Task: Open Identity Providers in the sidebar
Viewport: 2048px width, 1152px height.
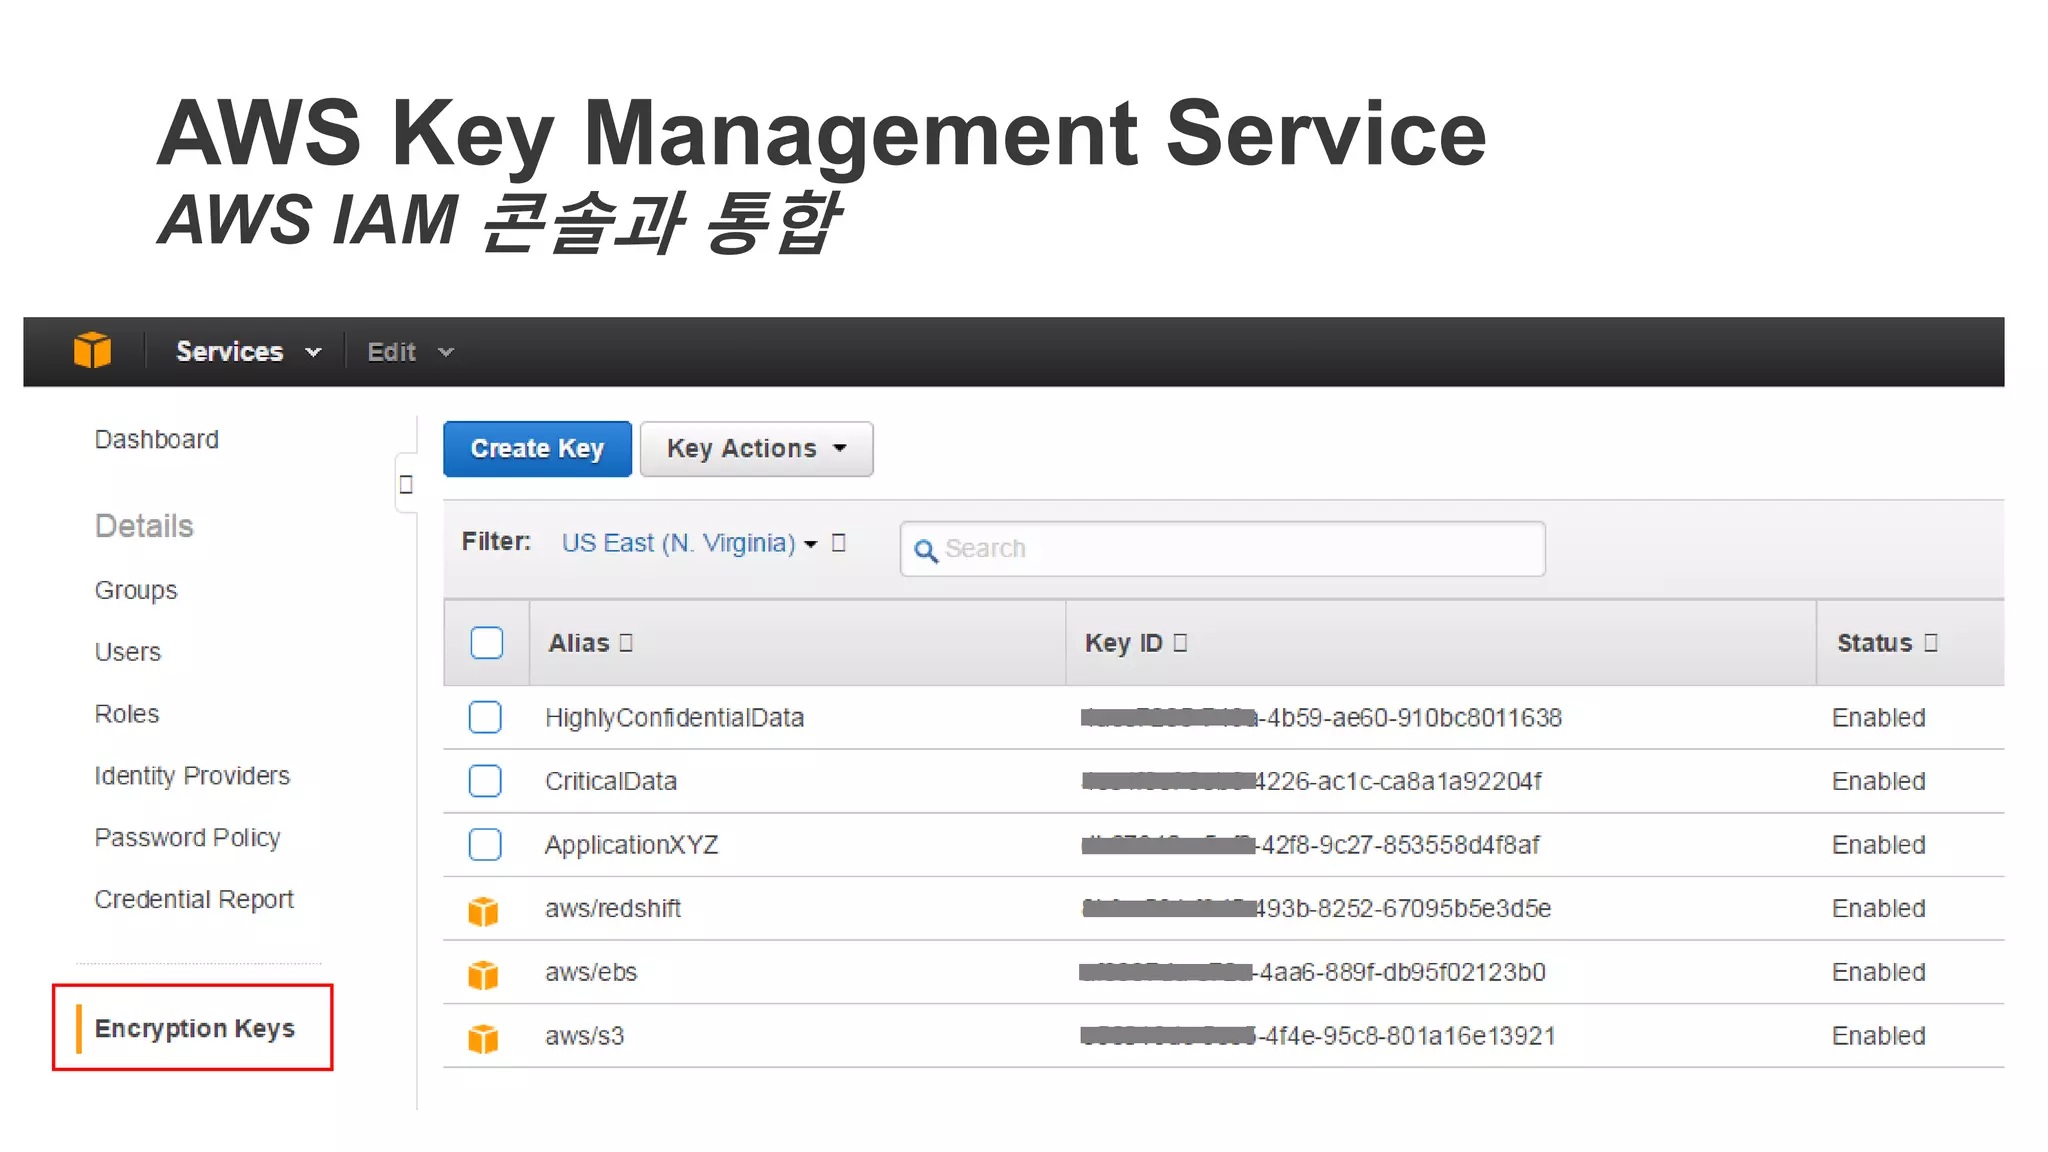Action: 192,777
